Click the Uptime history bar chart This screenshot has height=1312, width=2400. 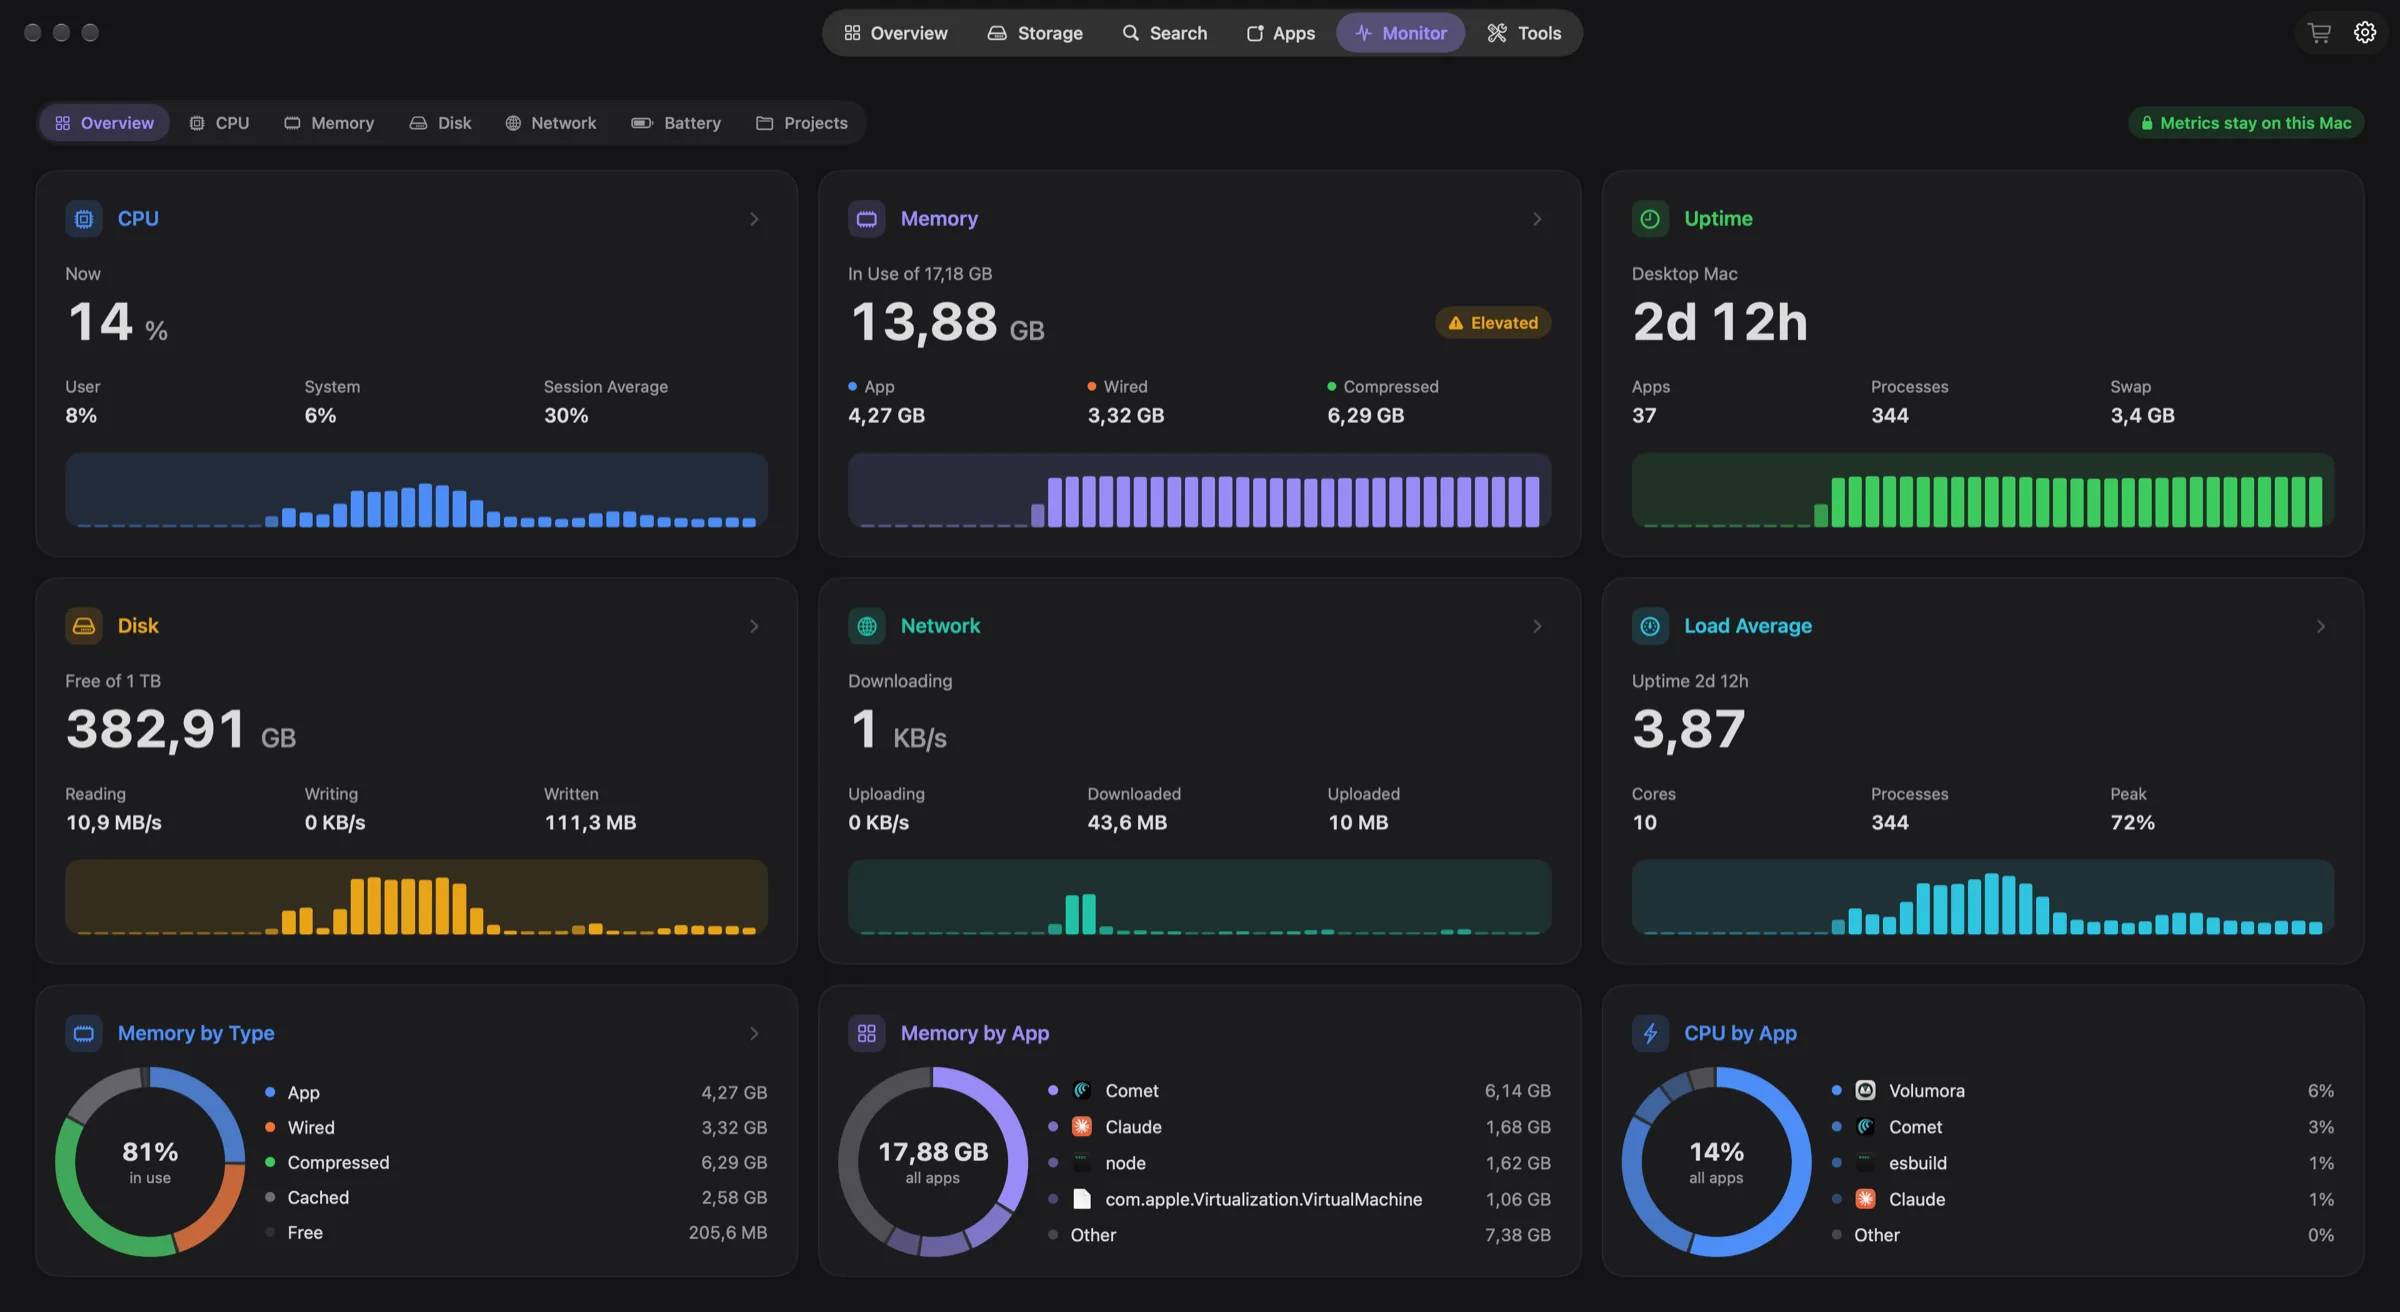pos(1982,490)
